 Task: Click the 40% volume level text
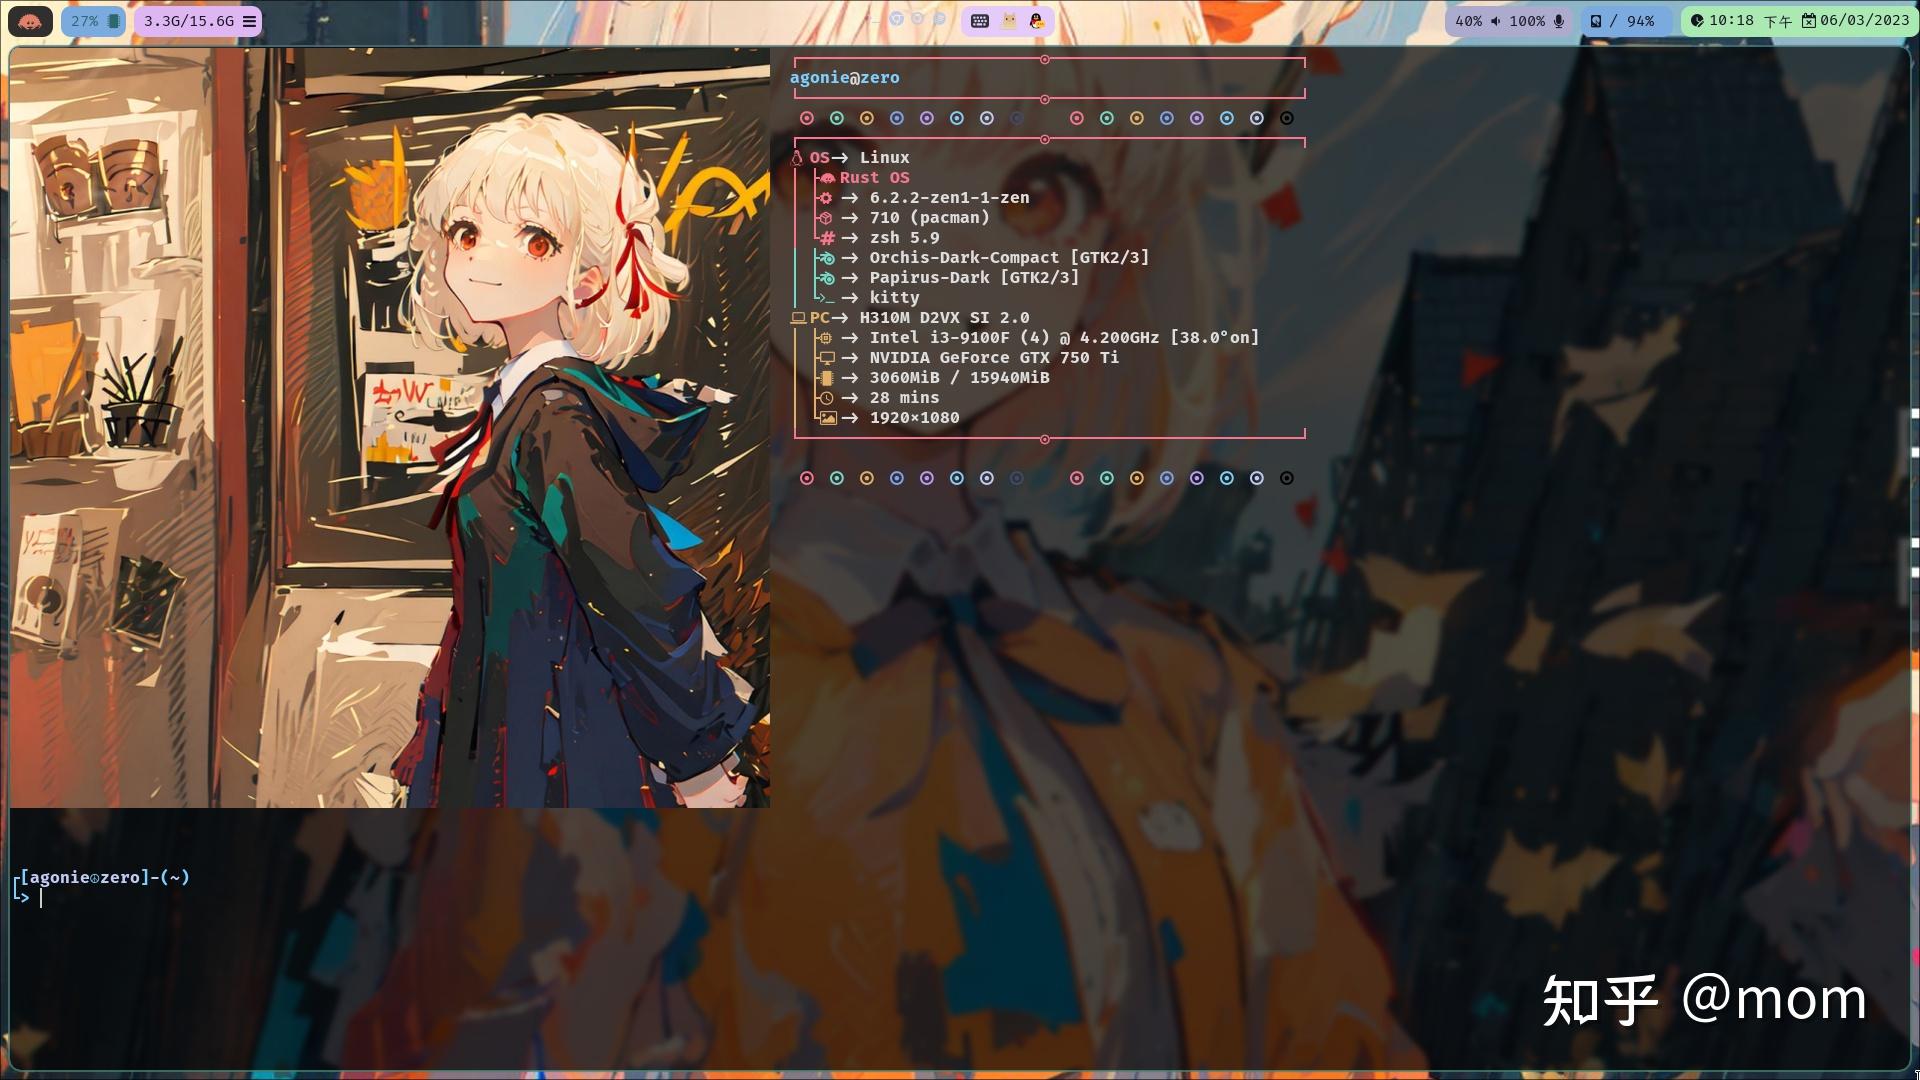(x=1468, y=21)
